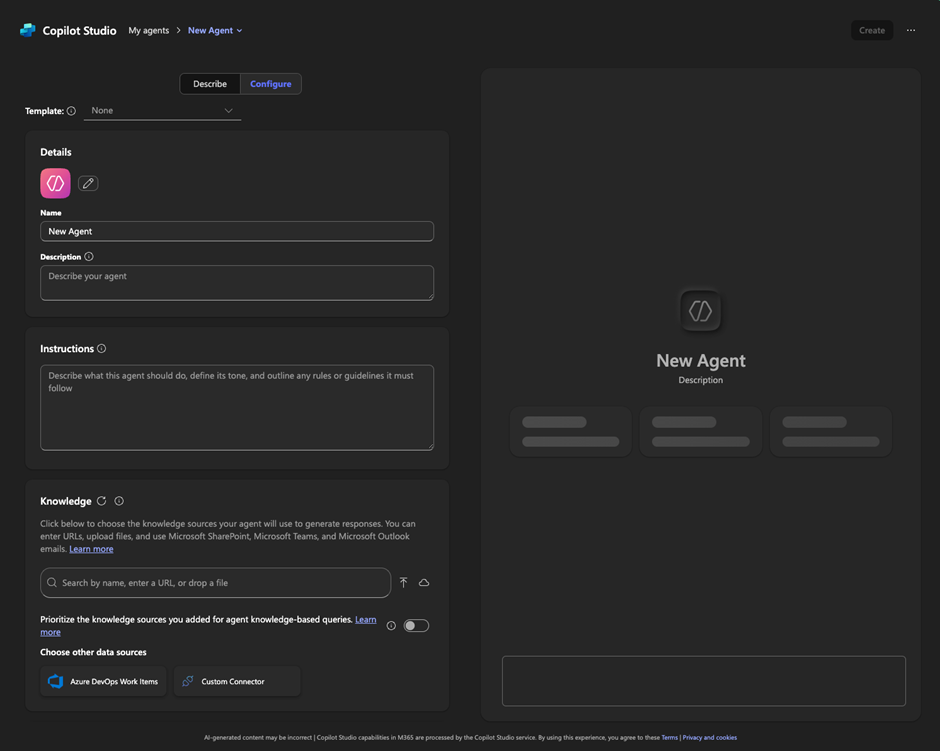940x751 pixels.
Task: Open the info icon next to the prioritize toggle
Action: pos(391,626)
